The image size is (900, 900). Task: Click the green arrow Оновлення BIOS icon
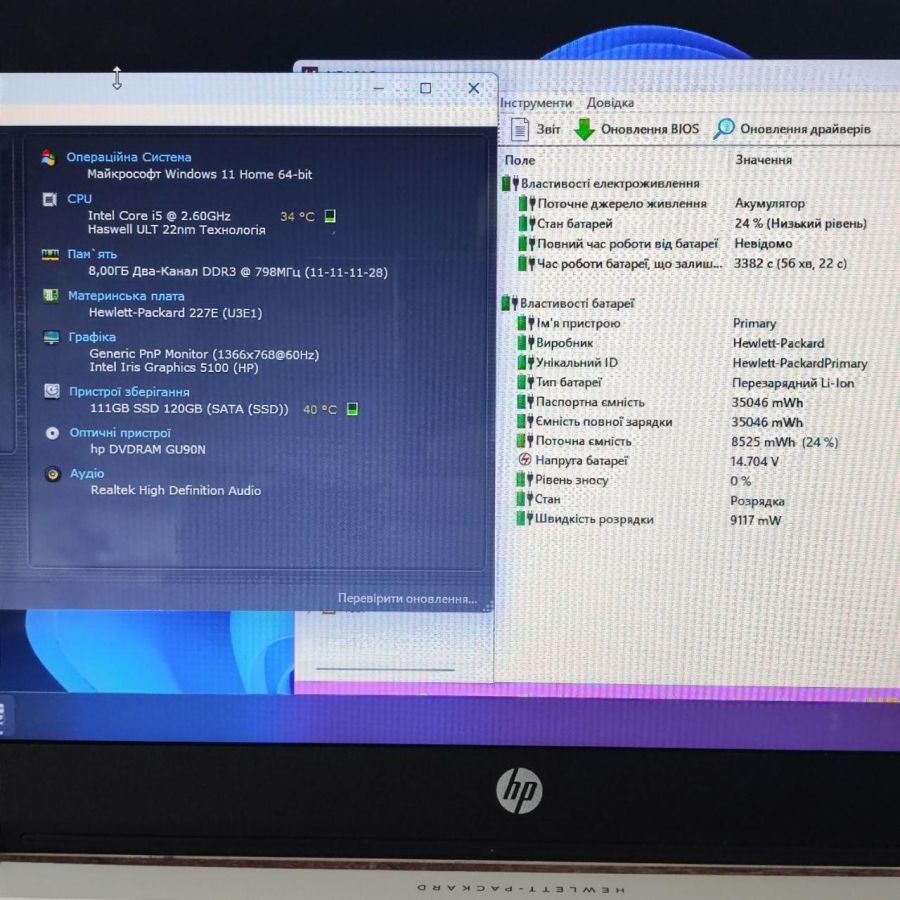[584, 129]
